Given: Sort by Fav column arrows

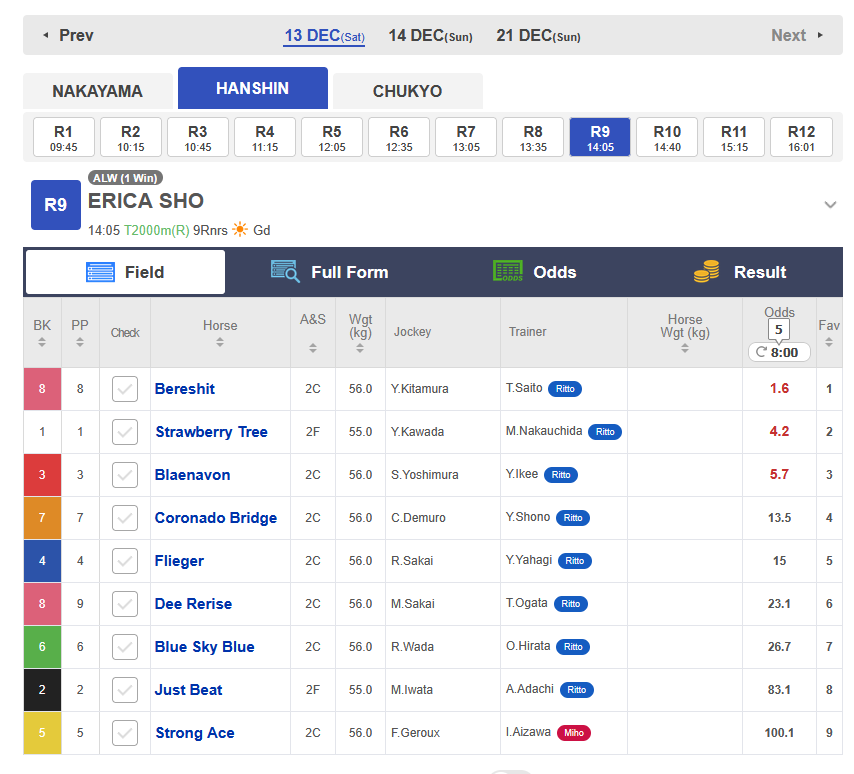Looking at the screenshot, I should [x=828, y=342].
